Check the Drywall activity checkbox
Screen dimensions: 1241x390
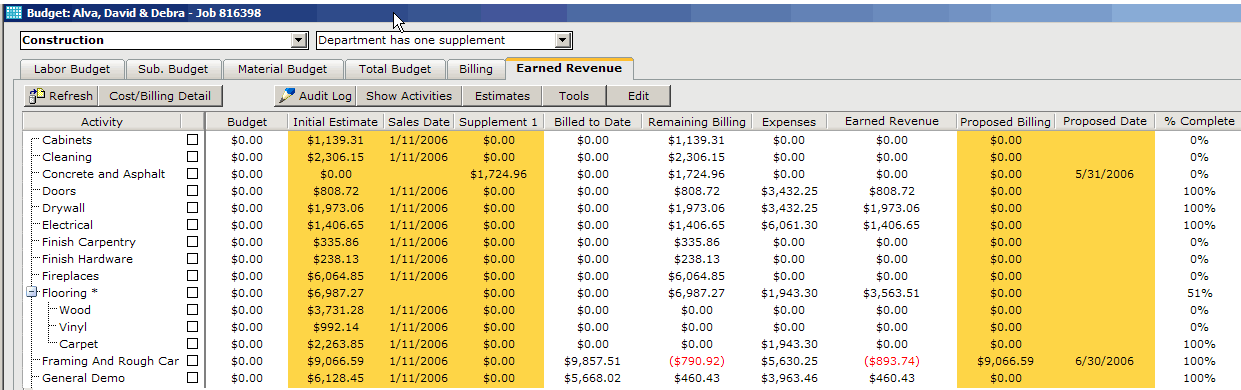click(x=193, y=208)
